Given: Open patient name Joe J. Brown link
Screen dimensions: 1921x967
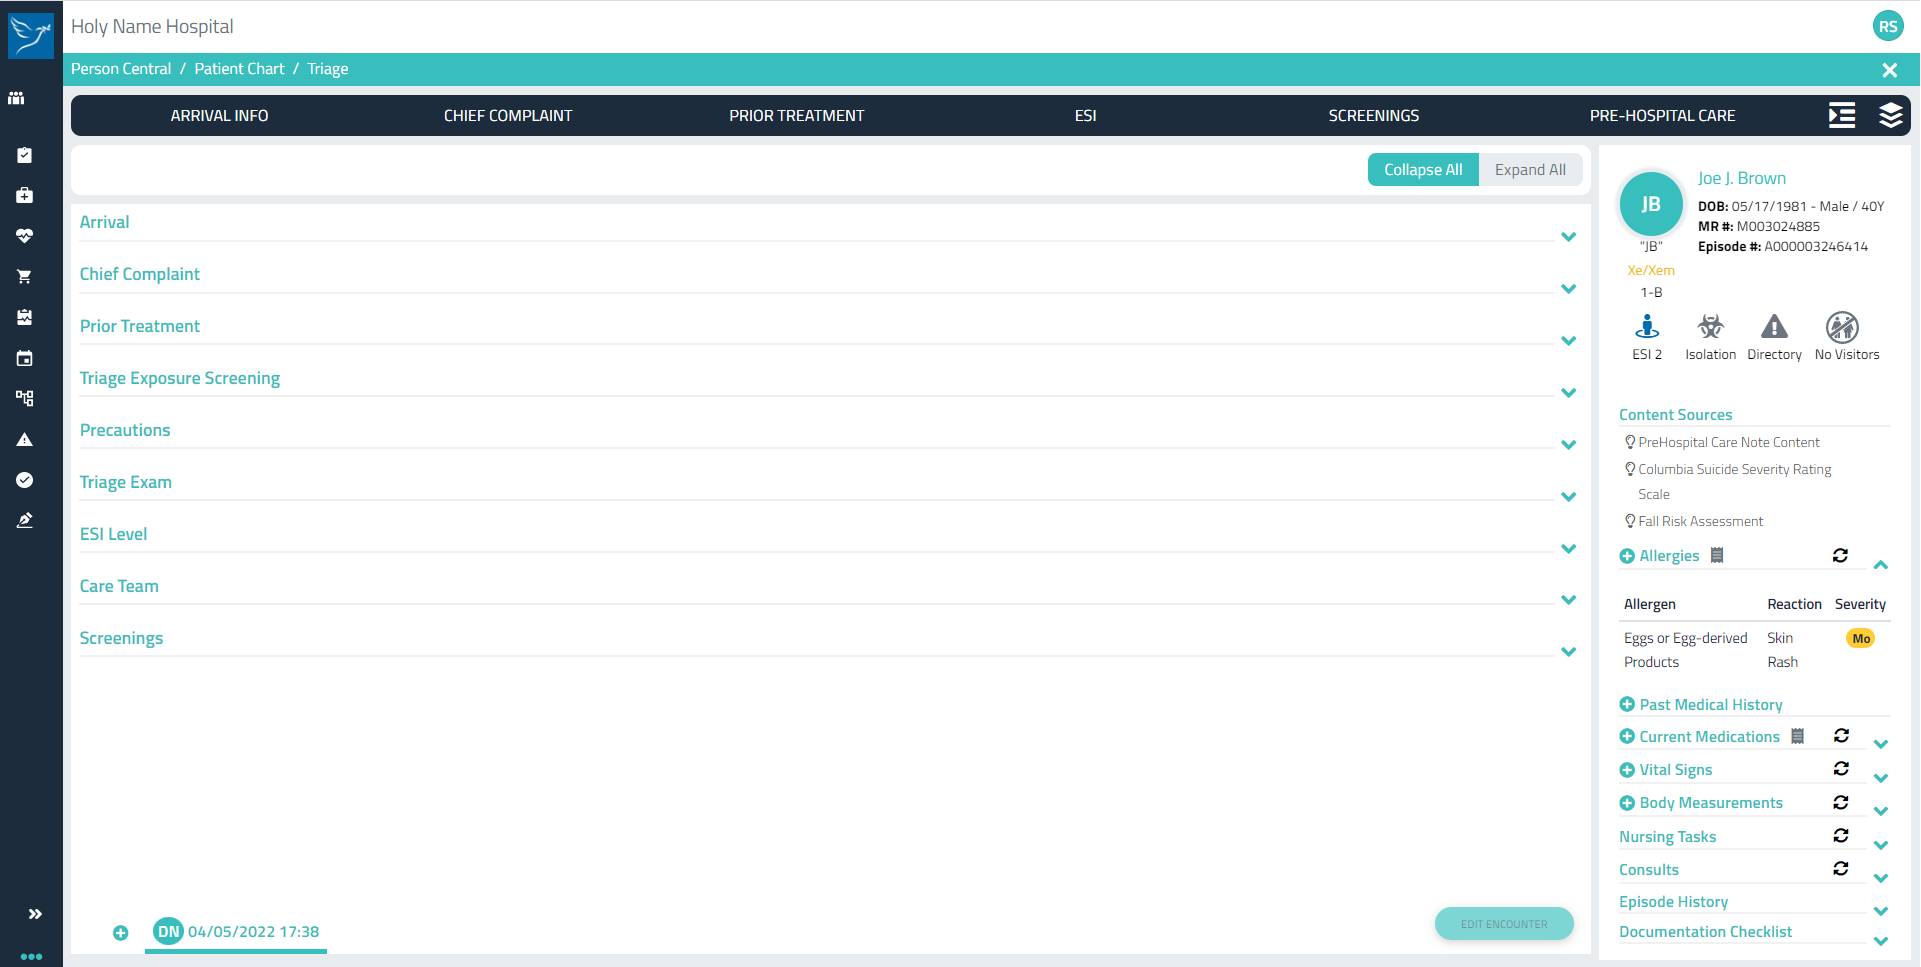Looking at the screenshot, I should [x=1741, y=178].
